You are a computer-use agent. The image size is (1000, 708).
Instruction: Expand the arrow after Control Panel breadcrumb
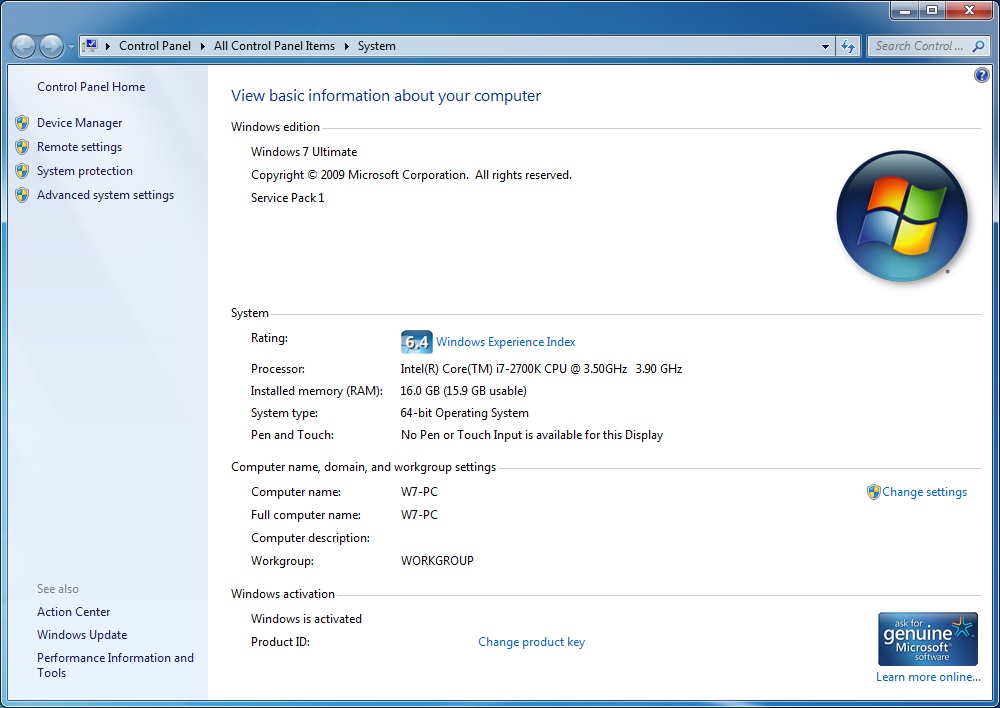click(x=203, y=46)
